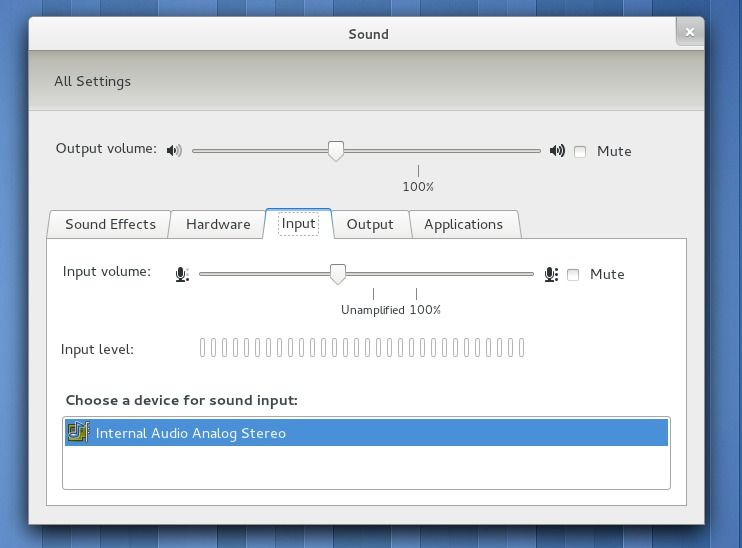Go to the Output tab
This screenshot has height=548, width=742.
pyautogui.click(x=370, y=224)
